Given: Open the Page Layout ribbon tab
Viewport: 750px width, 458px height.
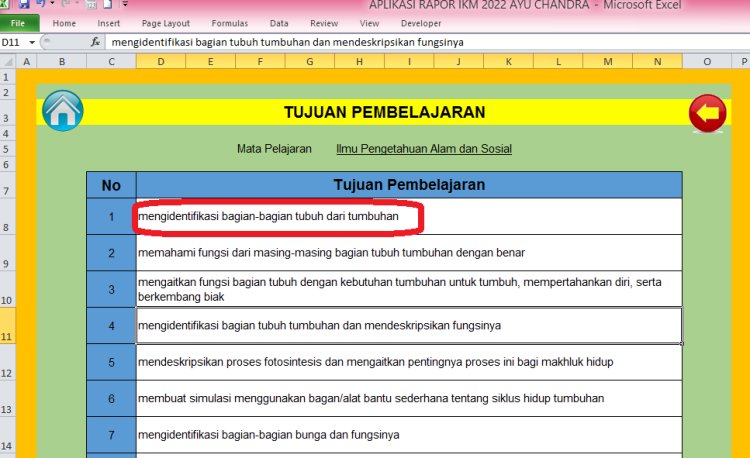Looking at the screenshot, I should pos(165,22).
